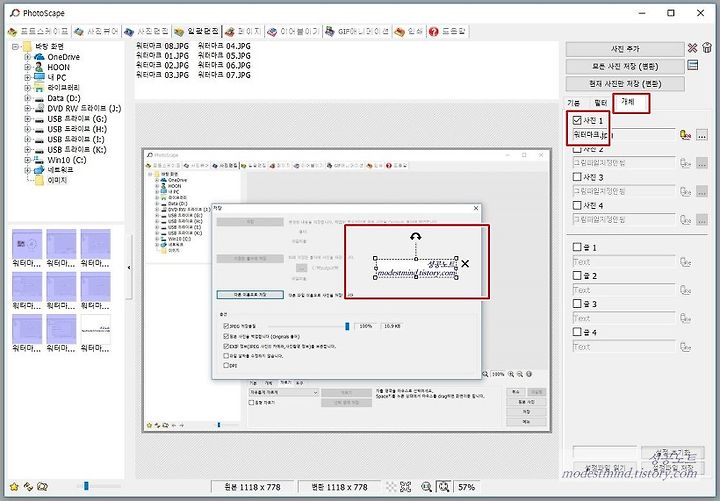
Task: Switch to the 사진편집 tab
Action: tap(147, 31)
